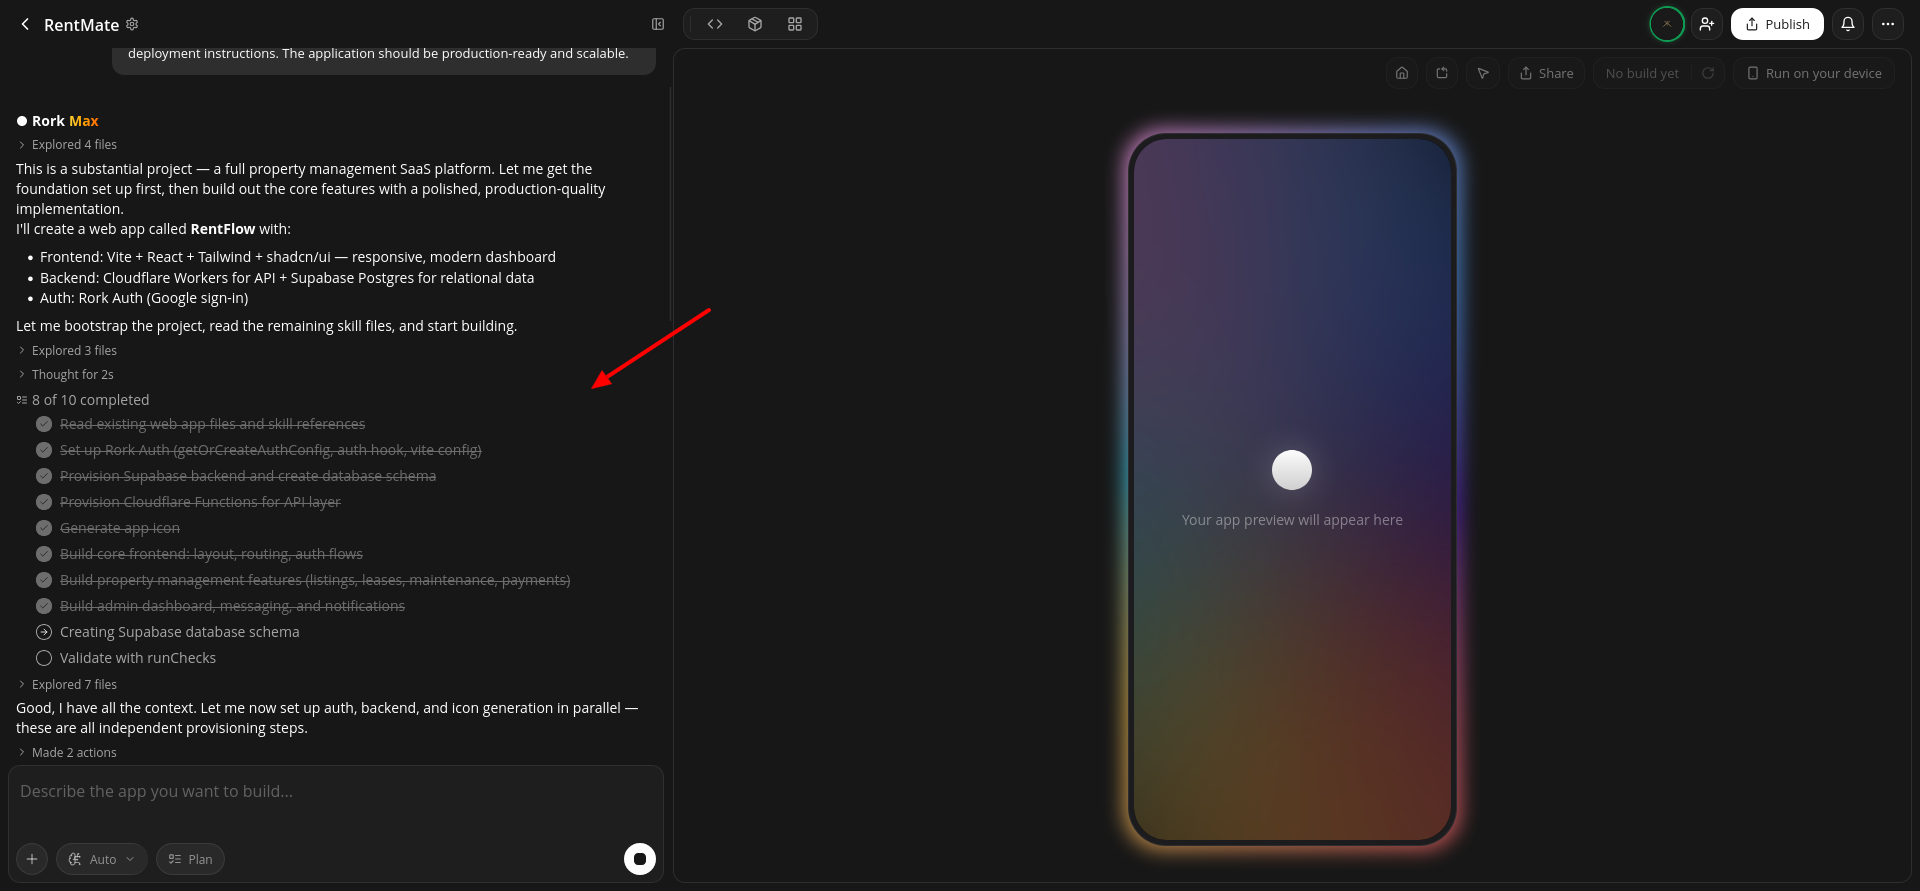Switch to the code view icon
This screenshot has height=891, width=1920.
pyautogui.click(x=715, y=24)
